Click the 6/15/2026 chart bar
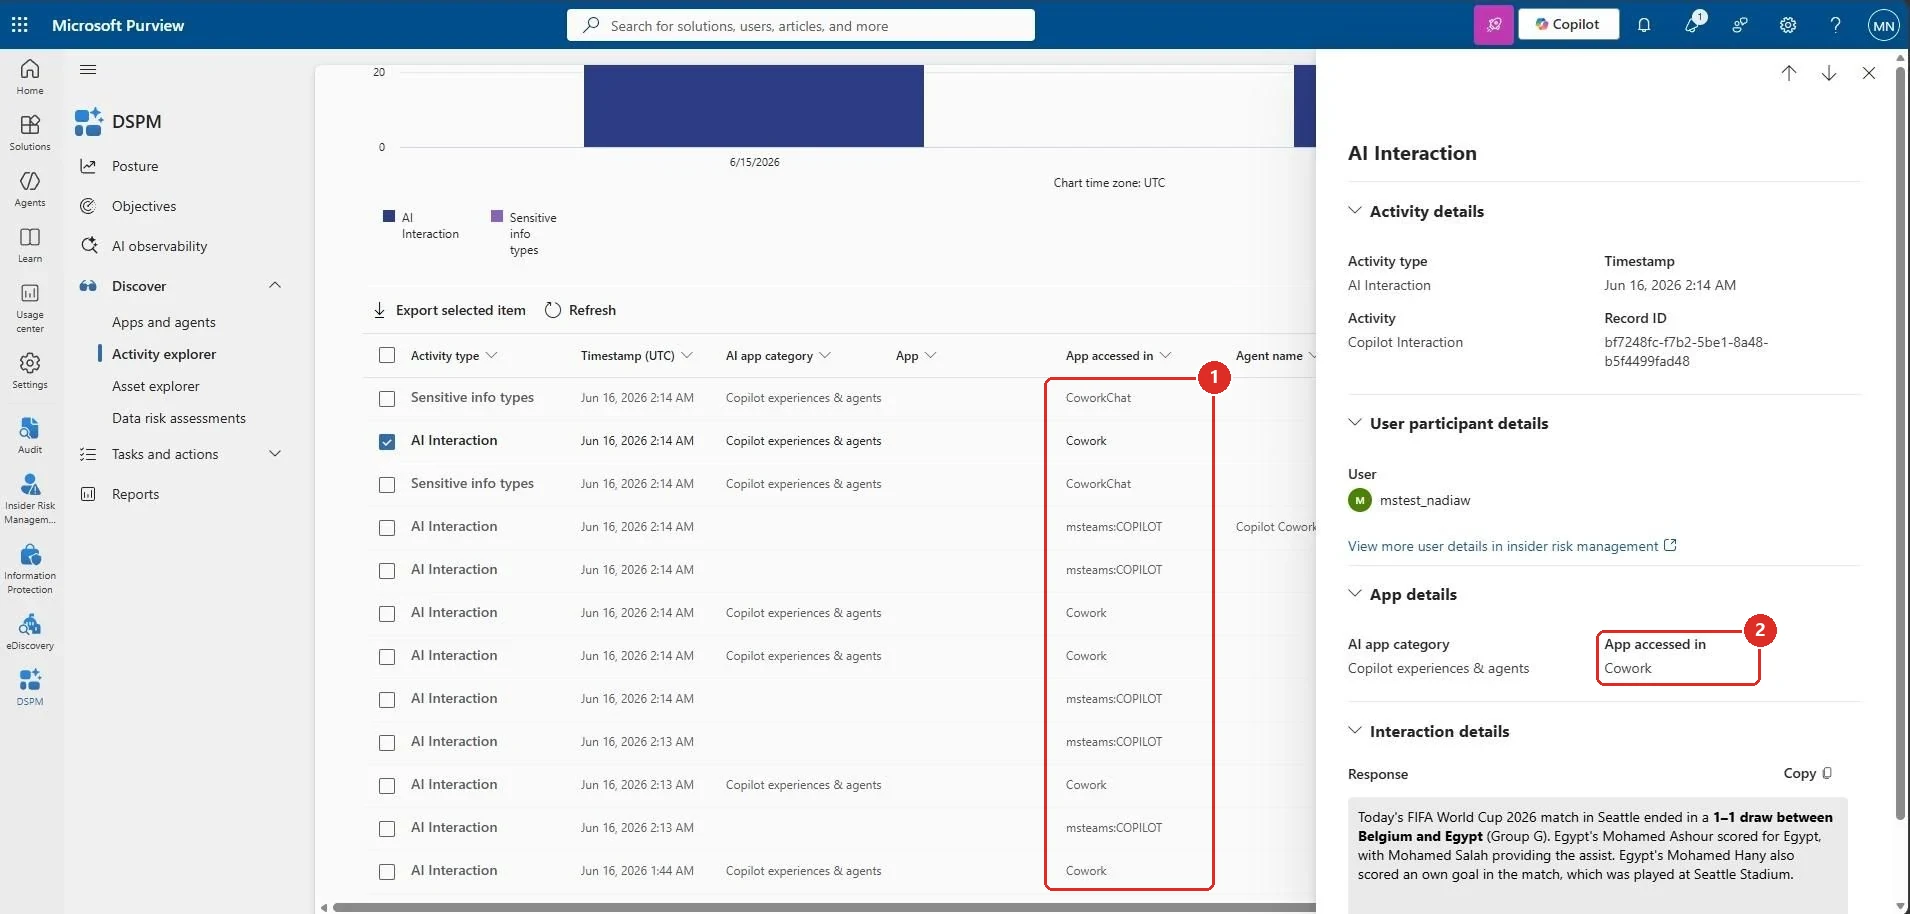The width and height of the screenshot is (1910, 914). [x=754, y=106]
